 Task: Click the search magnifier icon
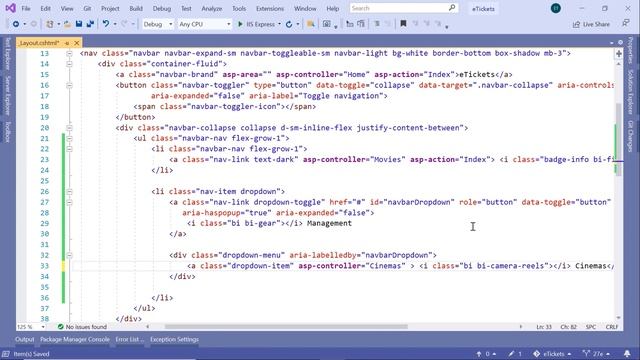click(x=452, y=8)
